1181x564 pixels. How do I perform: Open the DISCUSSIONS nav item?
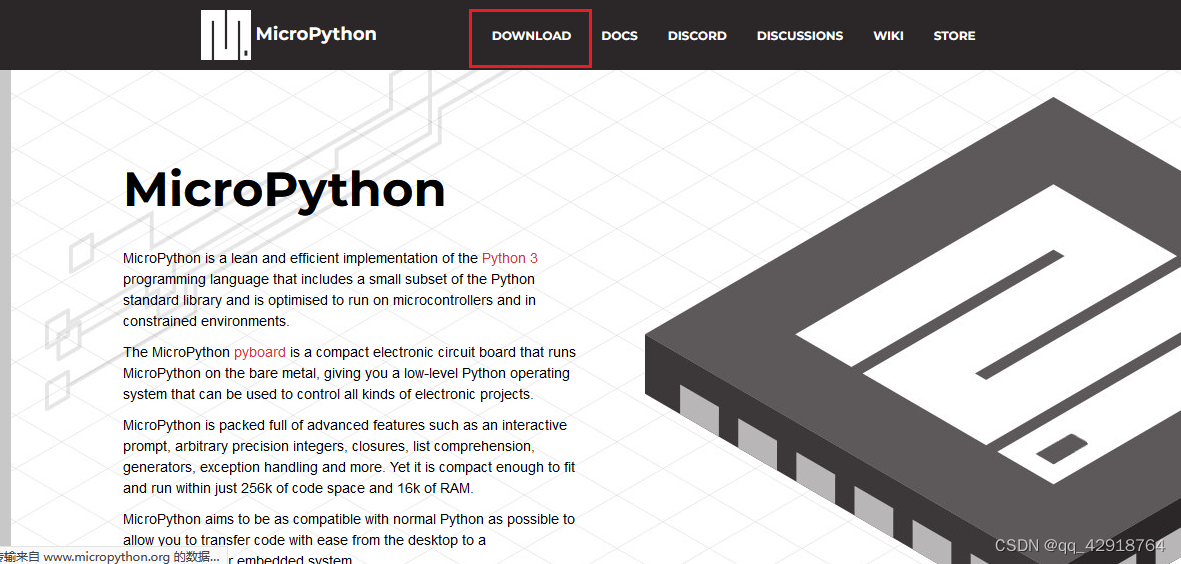pos(799,35)
